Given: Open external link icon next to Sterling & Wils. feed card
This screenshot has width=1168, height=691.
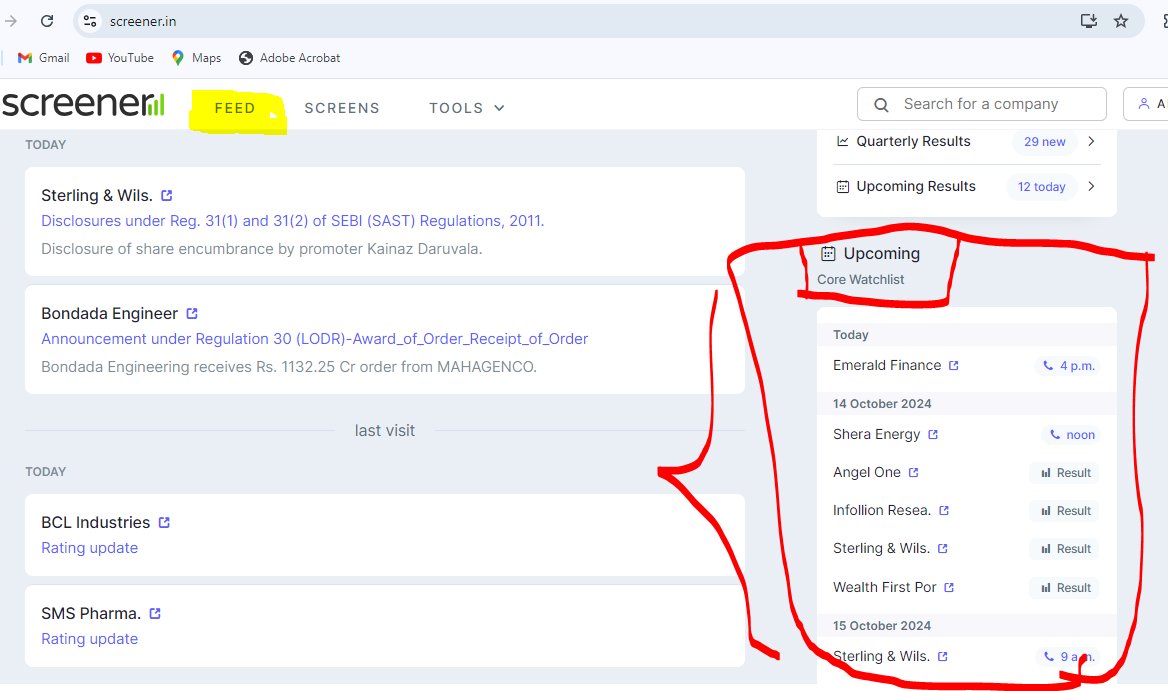Looking at the screenshot, I should [167, 195].
